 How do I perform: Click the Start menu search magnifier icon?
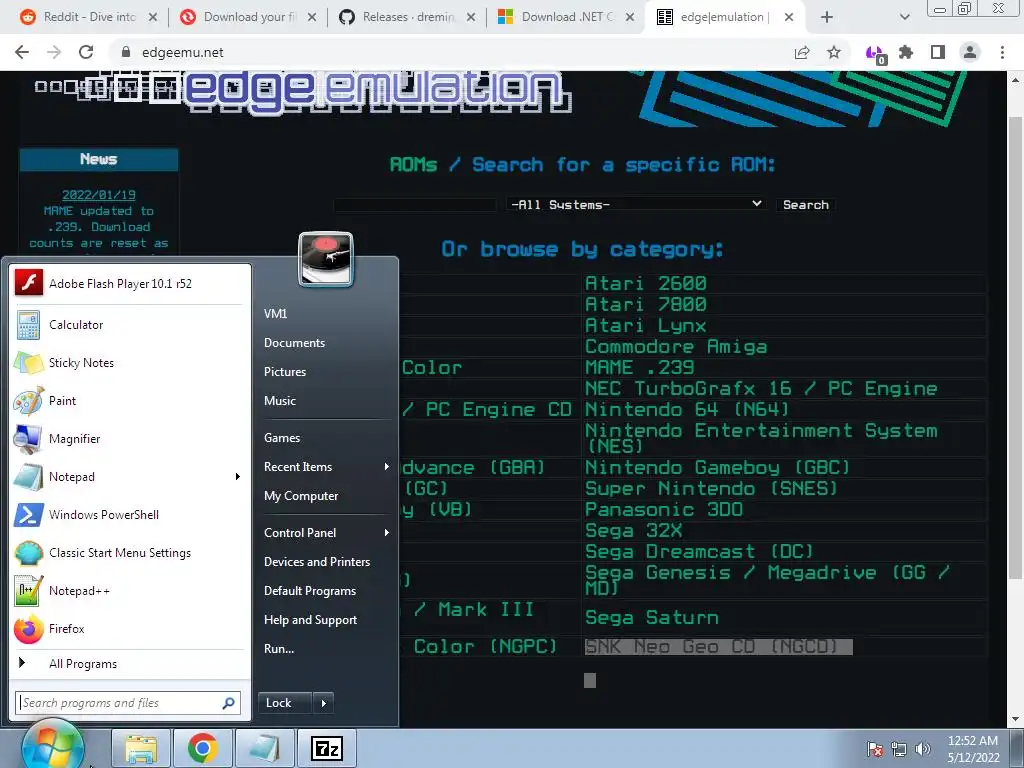click(x=229, y=703)
